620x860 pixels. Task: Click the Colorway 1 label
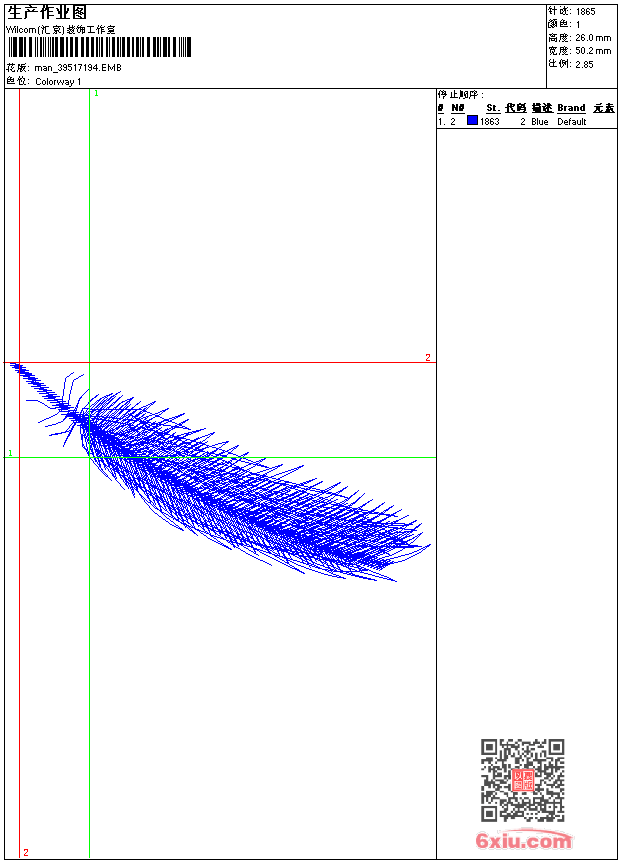click(x=58, y=82)
